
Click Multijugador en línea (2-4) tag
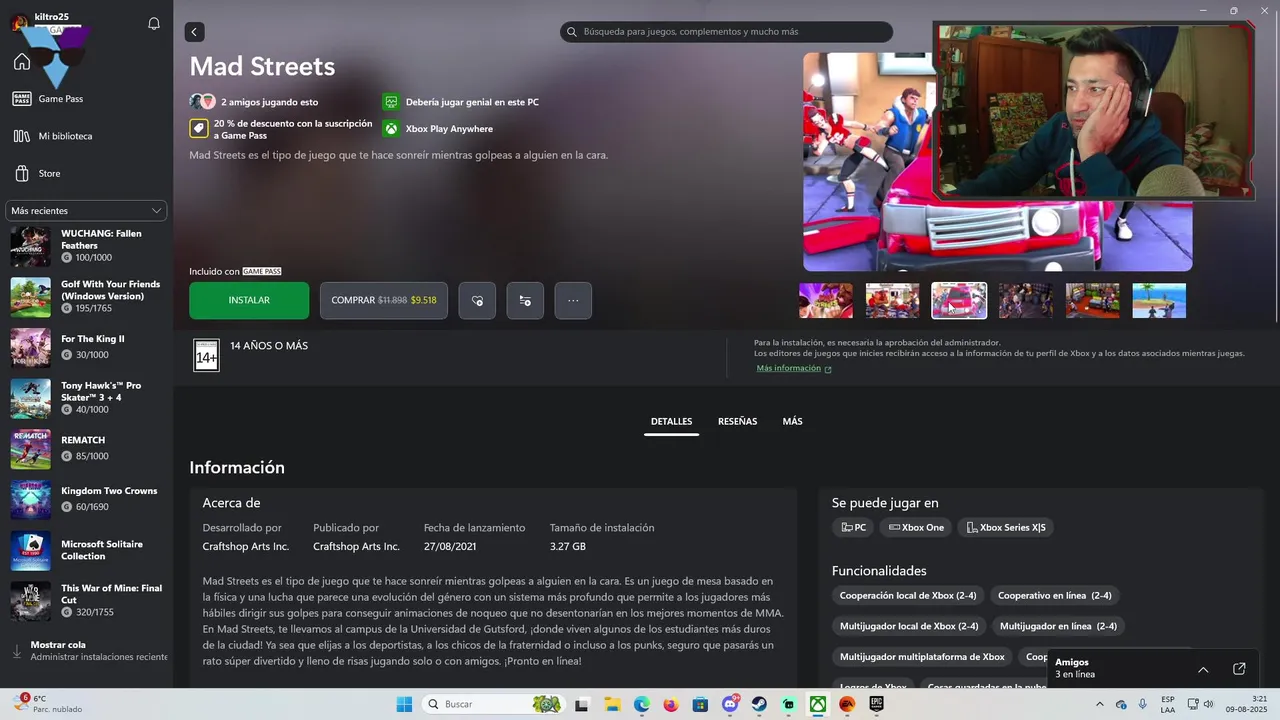coord(1058,626)
